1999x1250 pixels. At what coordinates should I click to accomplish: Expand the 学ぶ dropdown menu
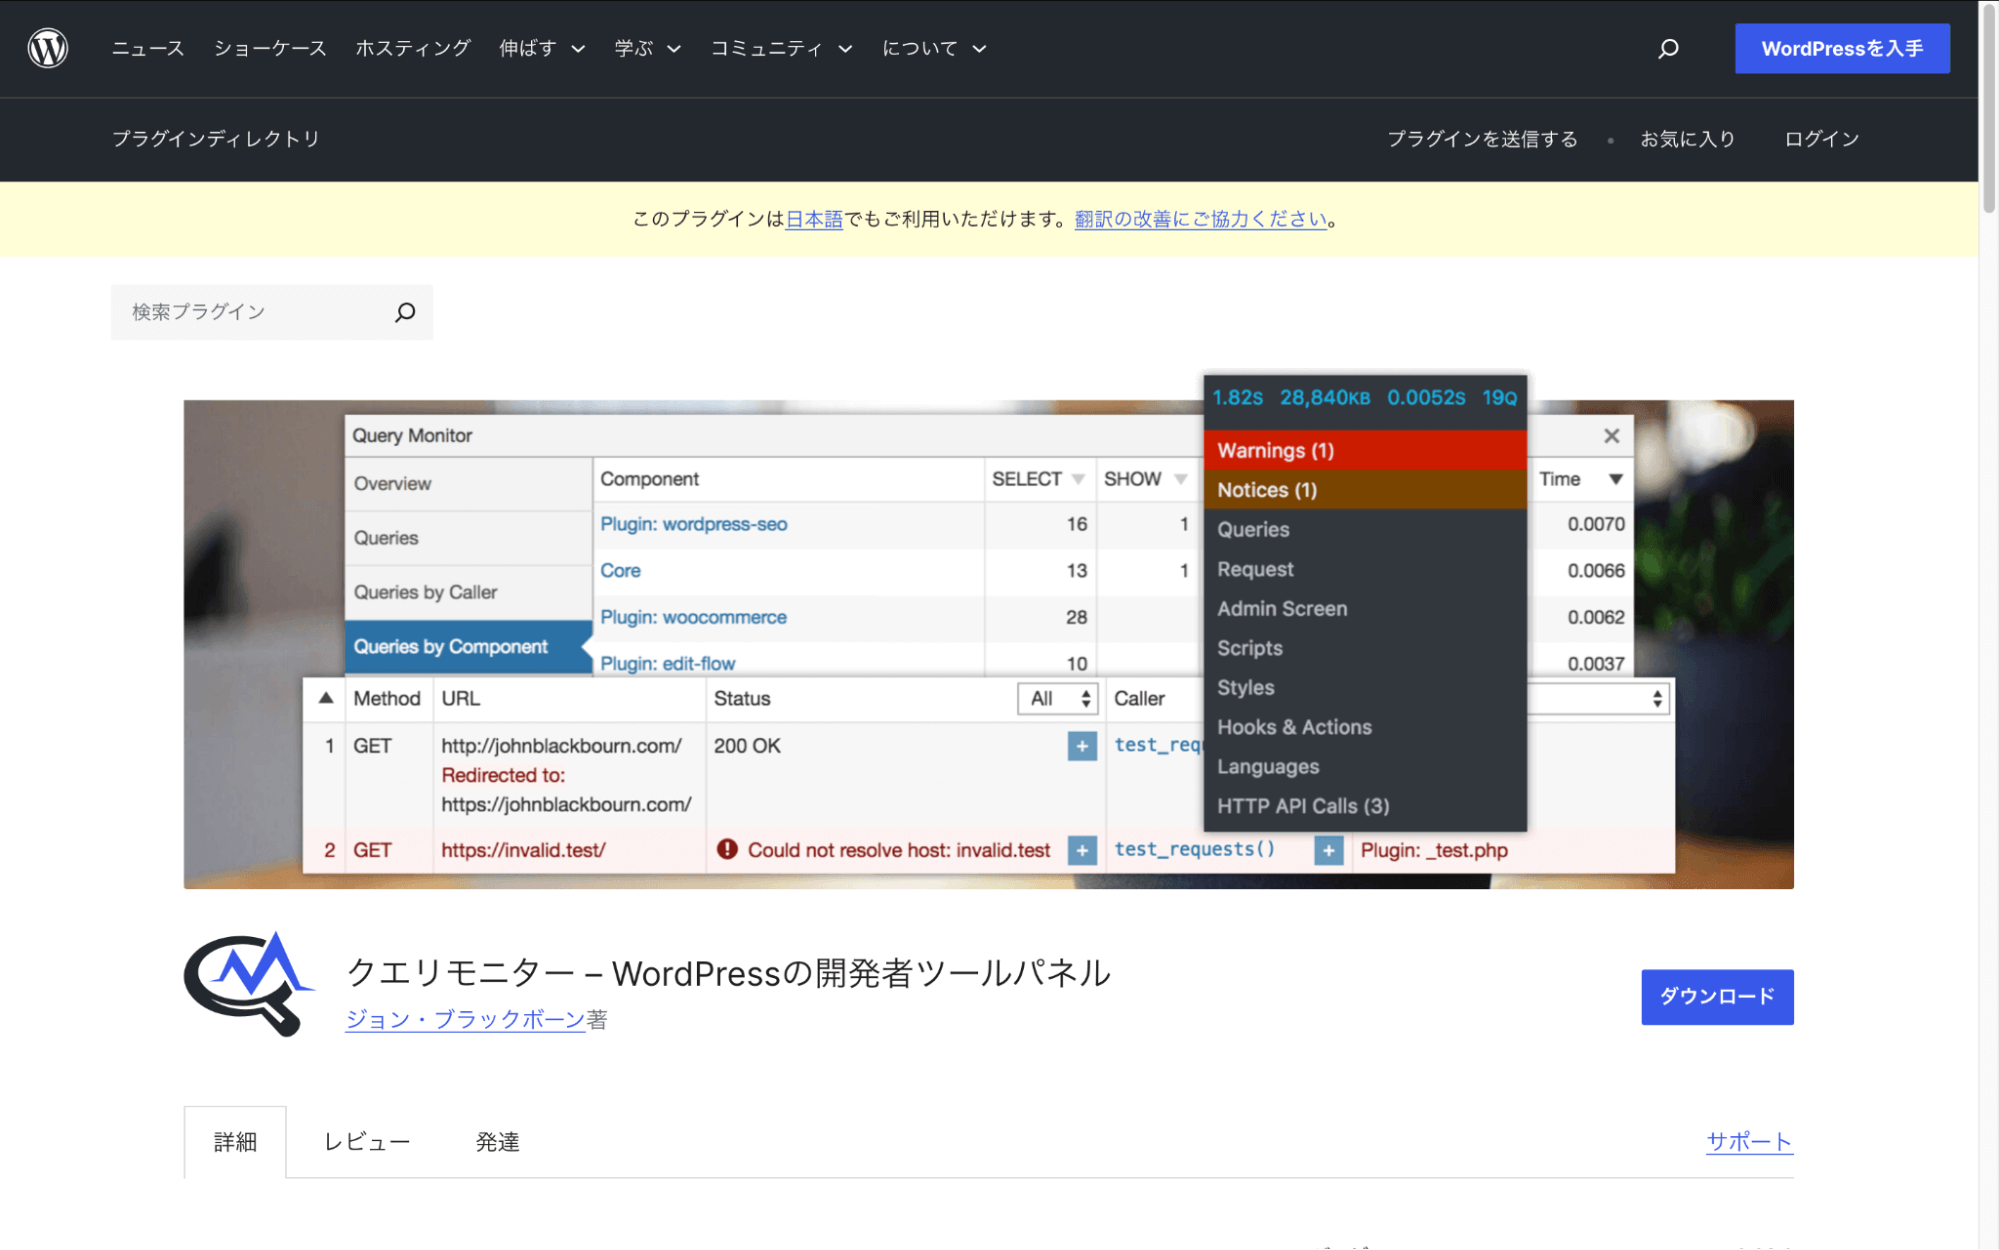646,47
